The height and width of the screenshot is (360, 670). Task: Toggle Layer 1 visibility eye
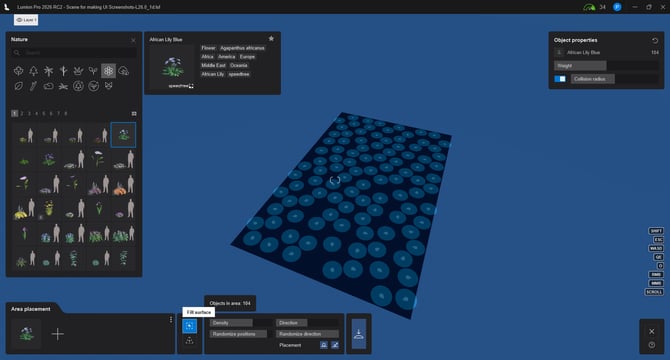[x=19, y=20]
